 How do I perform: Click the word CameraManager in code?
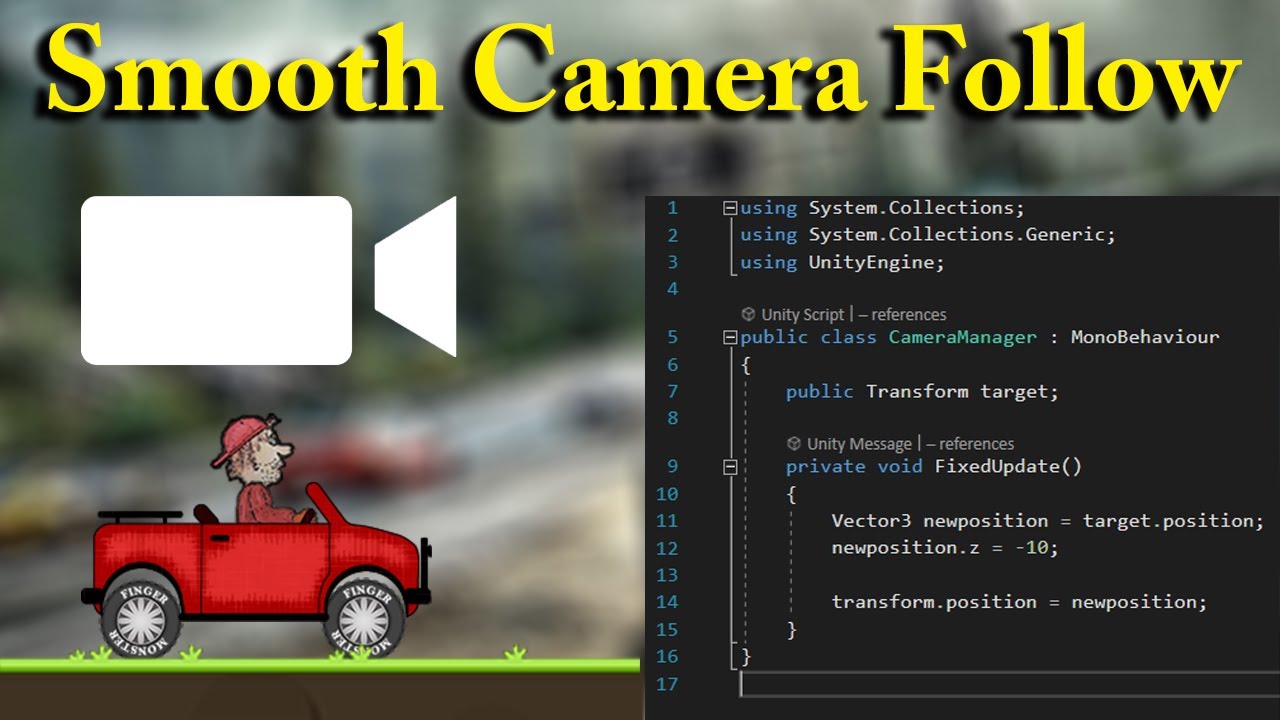[x=963, y=337]
